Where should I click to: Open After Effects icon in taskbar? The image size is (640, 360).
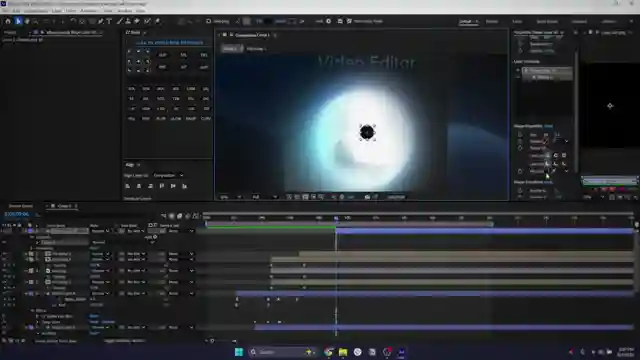coord(402,352)
